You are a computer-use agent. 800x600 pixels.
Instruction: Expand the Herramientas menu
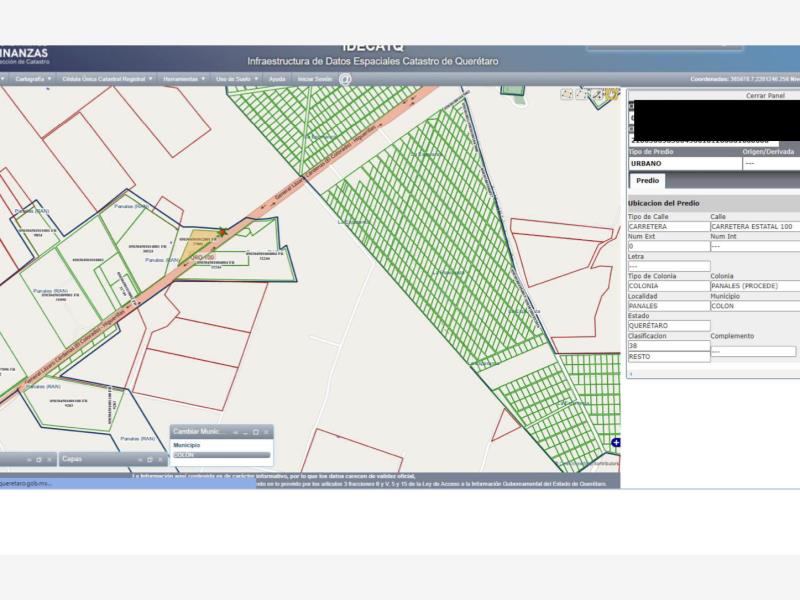(184, 79)
